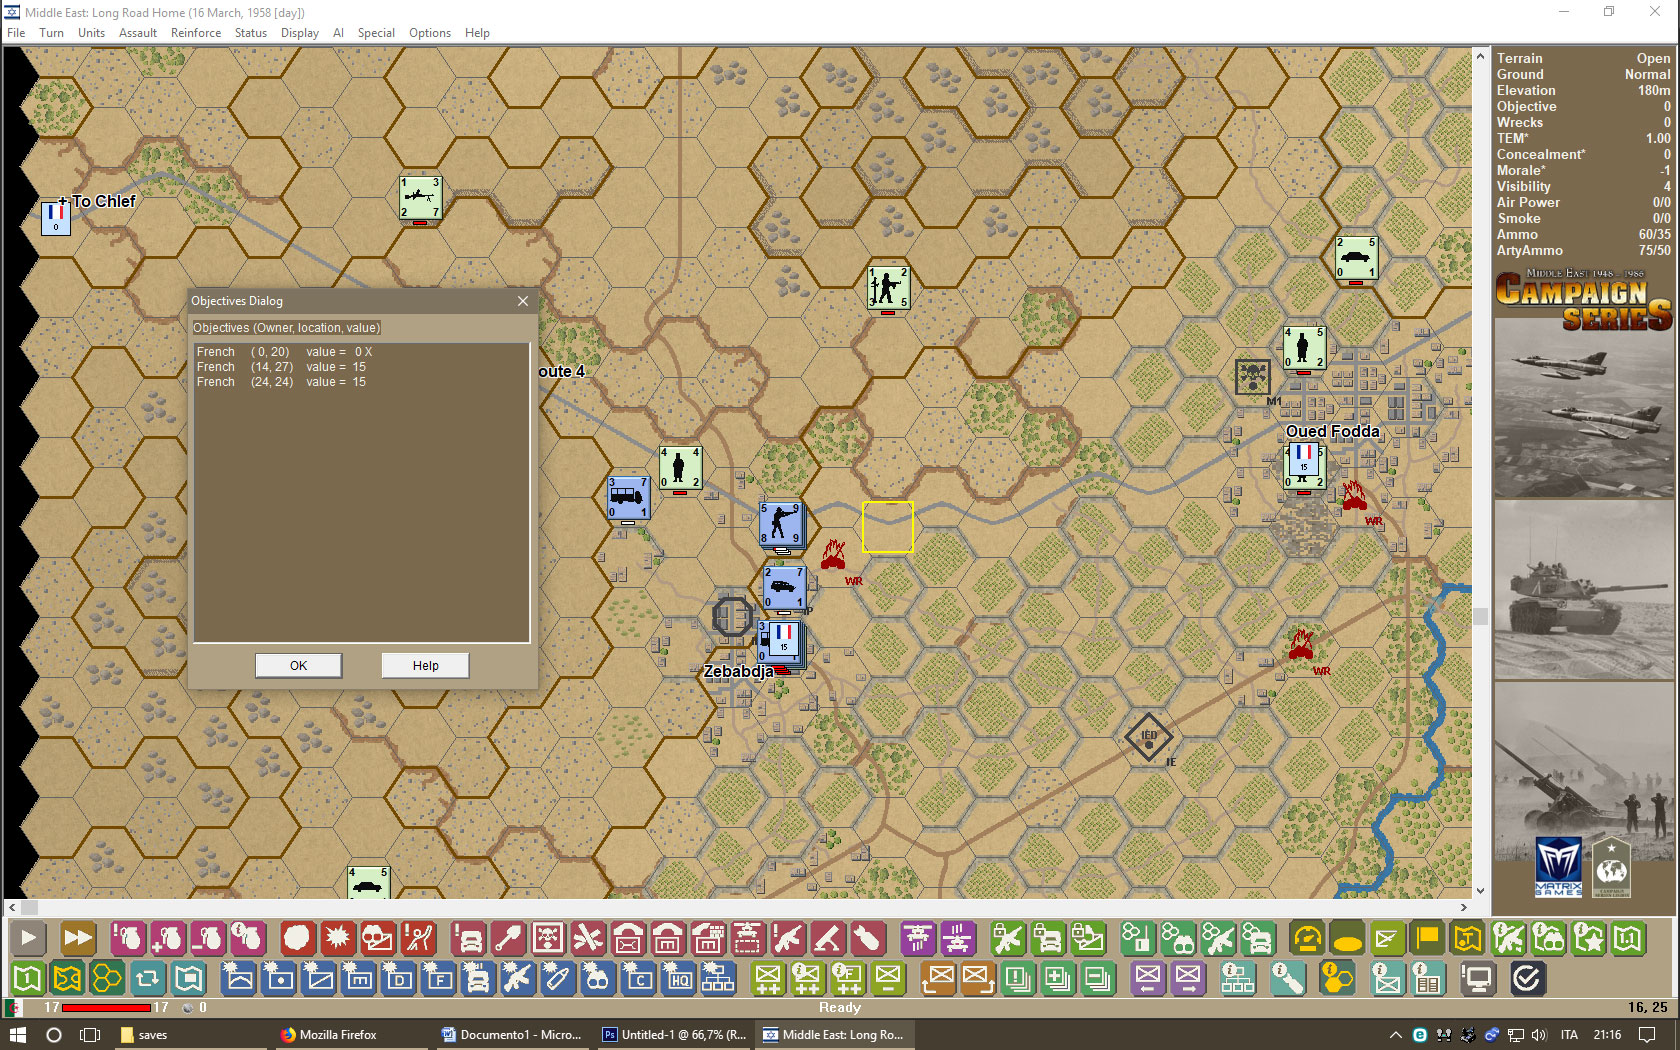Click the green stack icon with plus
The image size is (1680, 1050).
[1058, 978]
